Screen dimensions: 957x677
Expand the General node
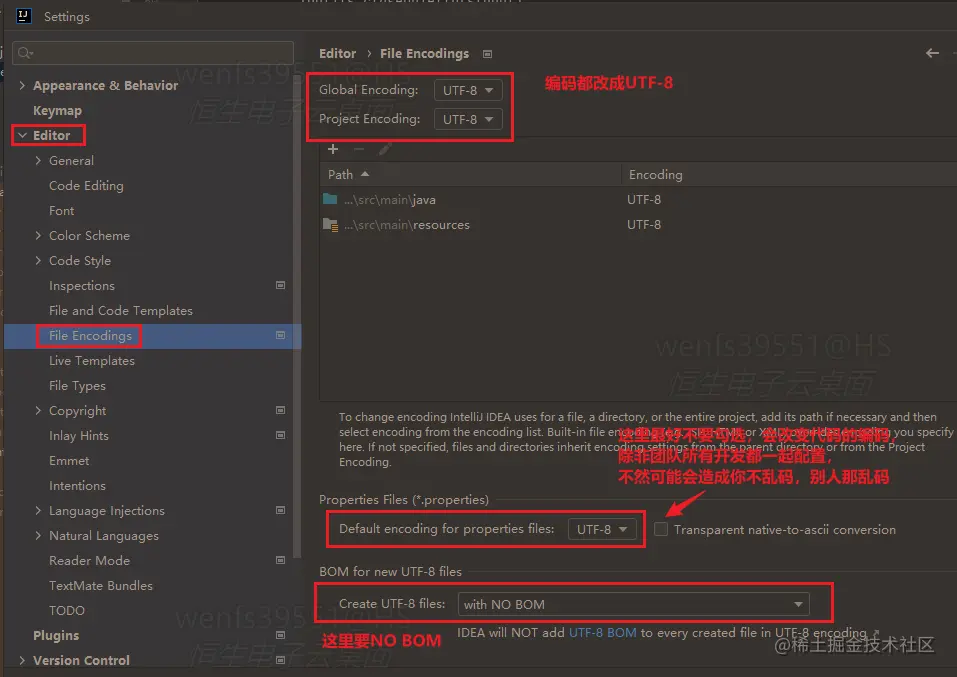[x=38, y=161]
